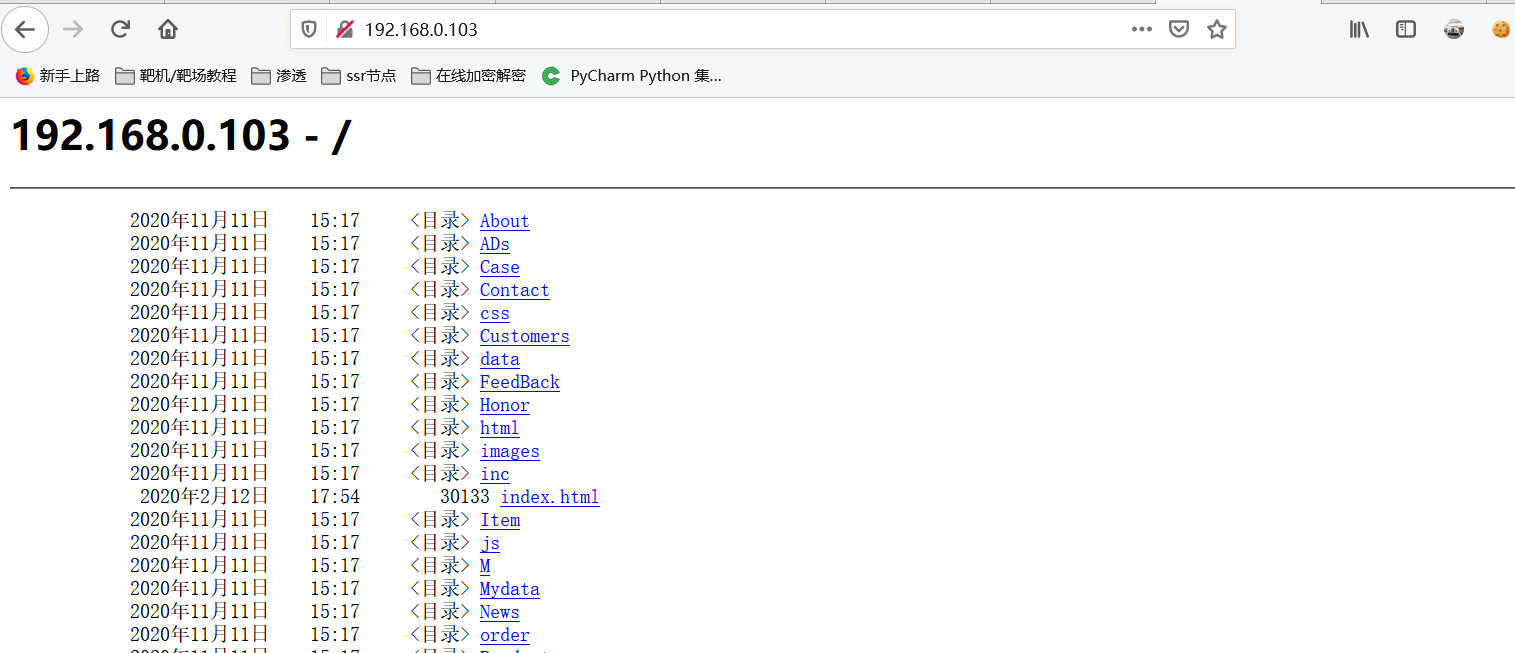Open the js directory link

point(489,543)
